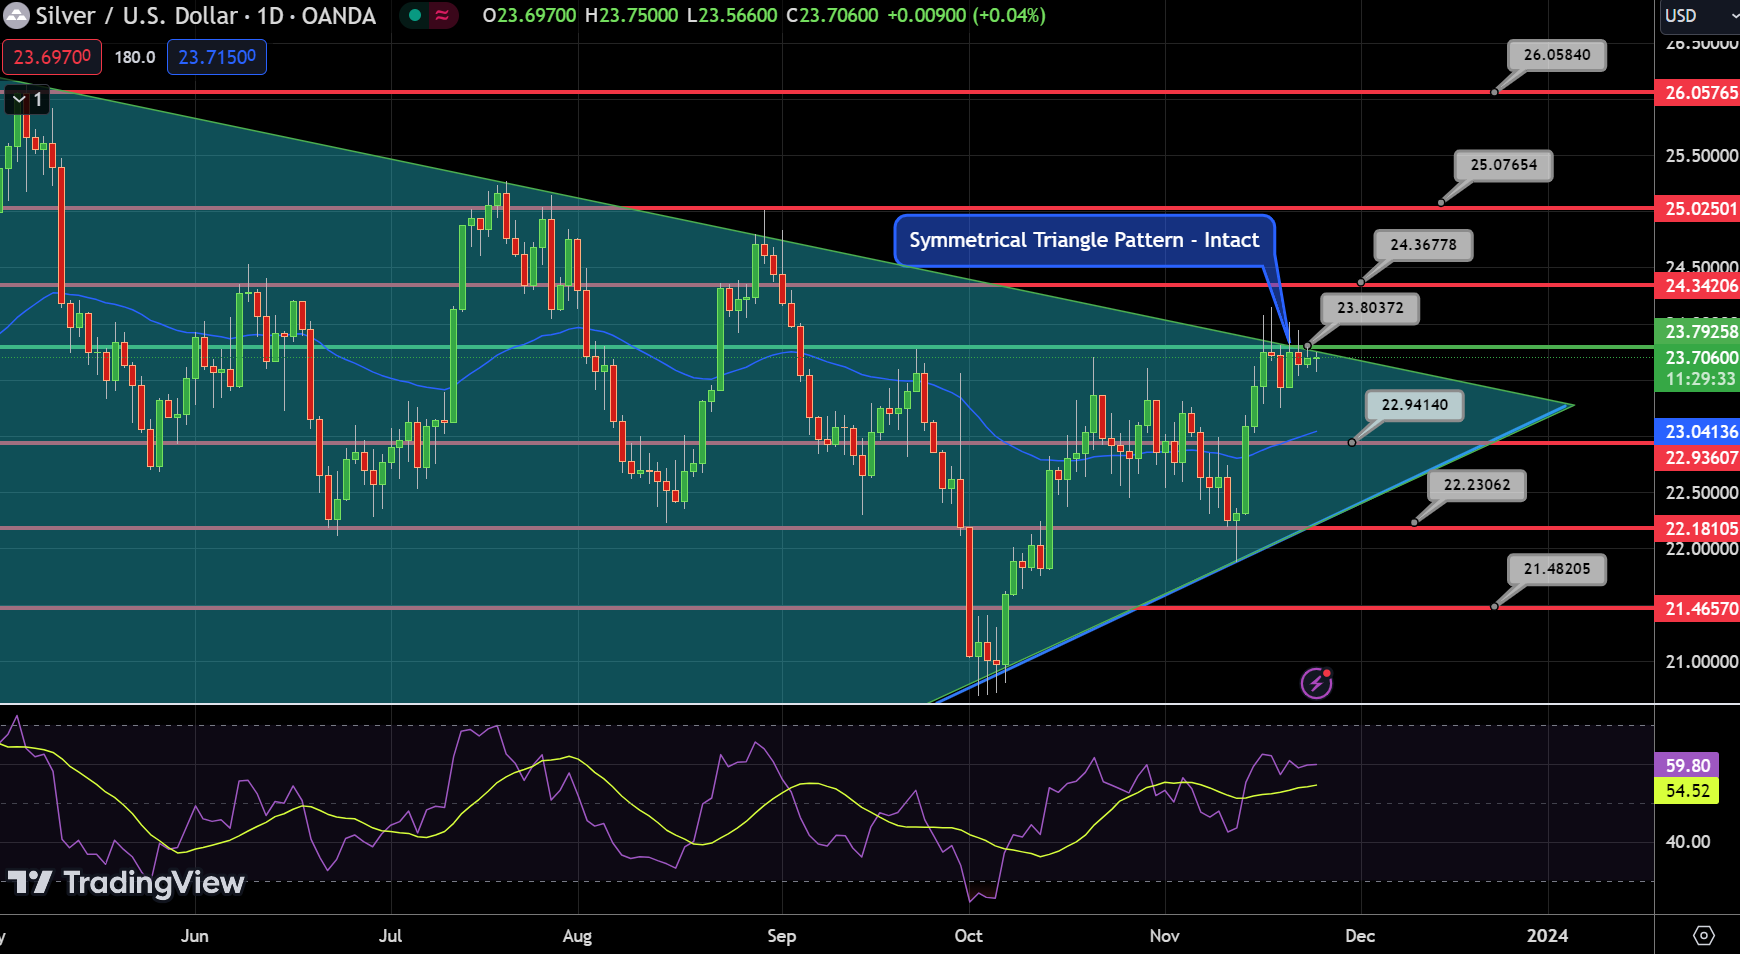Click the close price value C23.70600
This screenshot has height=954, width=1740.
point(832,16)
